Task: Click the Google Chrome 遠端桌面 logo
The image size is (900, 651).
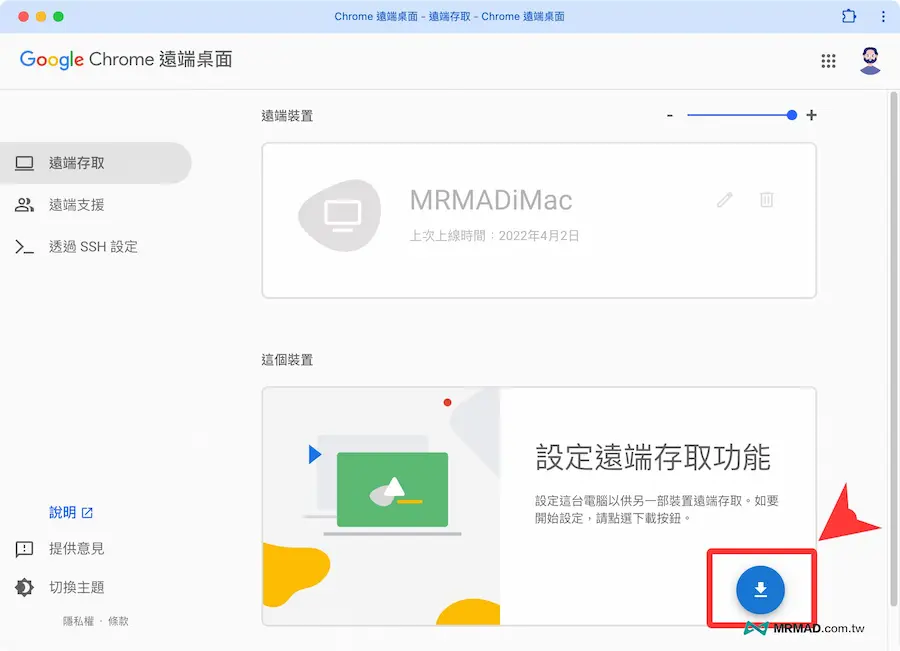Action: 126,60
